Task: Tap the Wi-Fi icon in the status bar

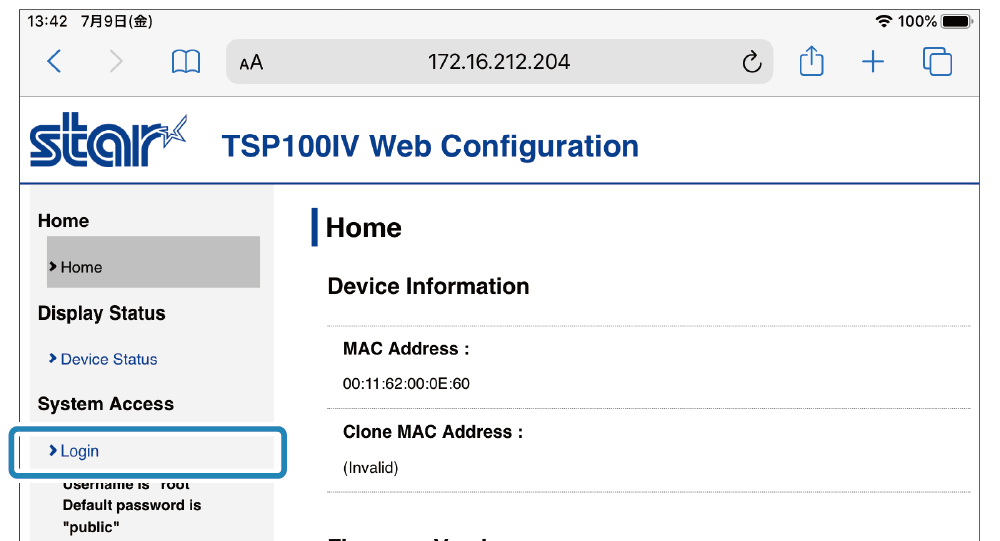Action: (883, 21)
